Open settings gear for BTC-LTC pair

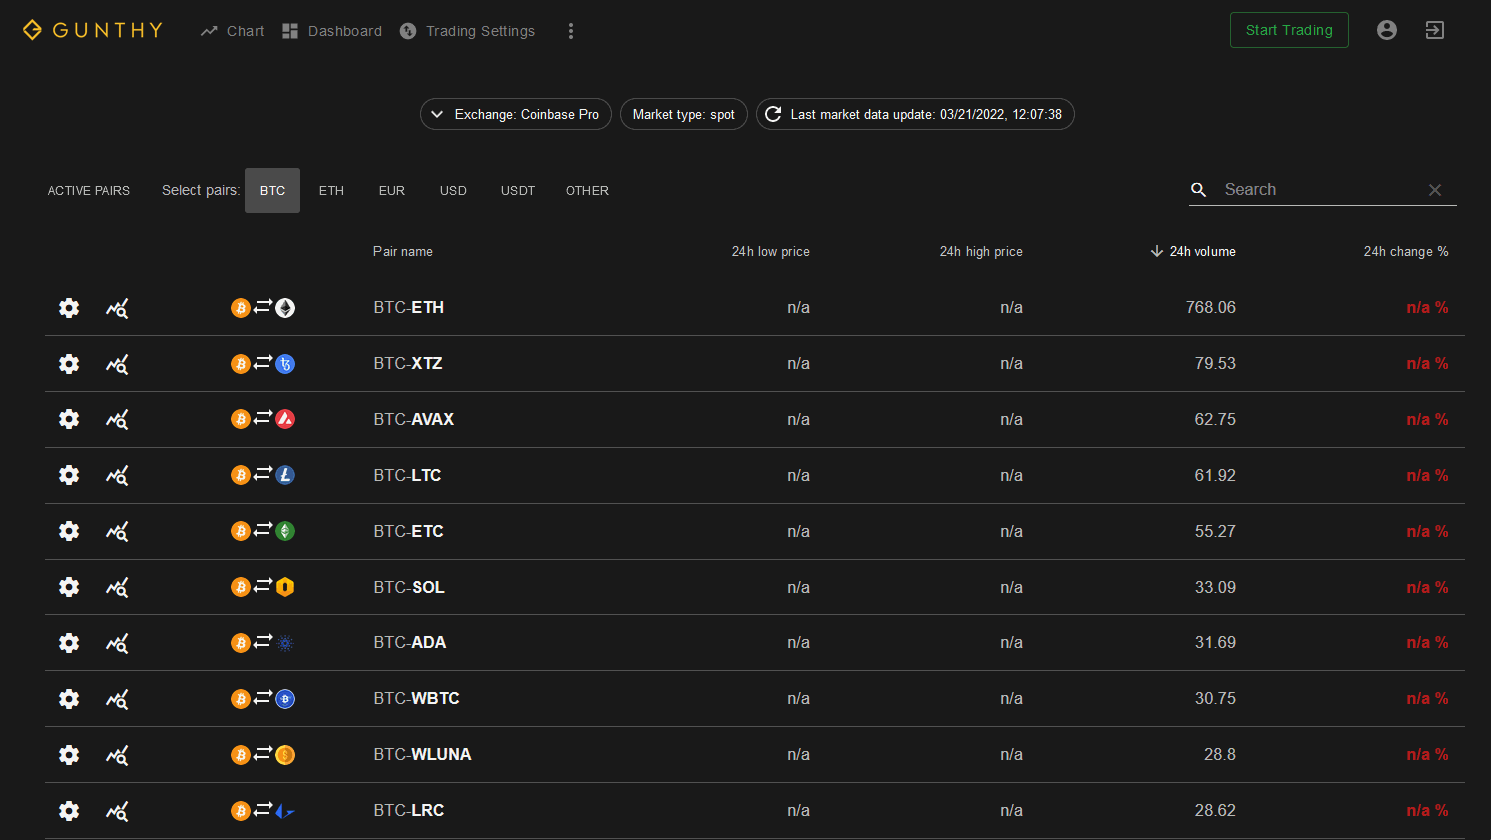click(x=69, y=476)
